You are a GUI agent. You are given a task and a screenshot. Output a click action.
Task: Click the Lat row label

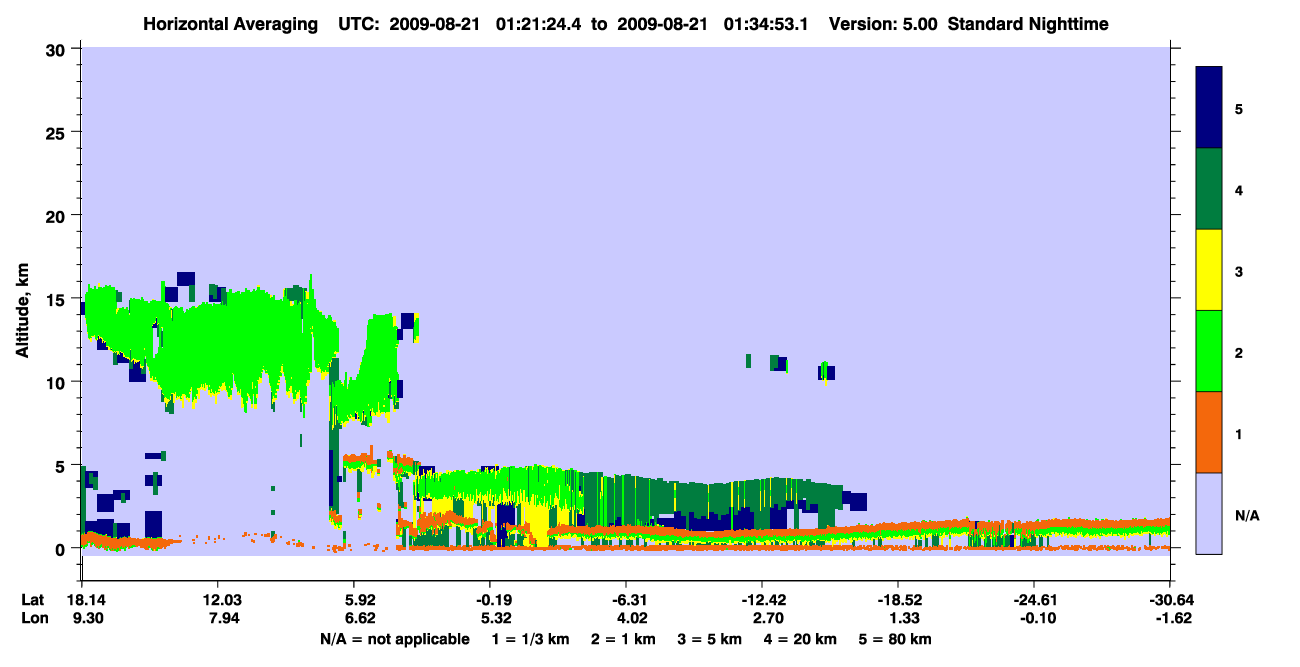click(x=32, y=600)
